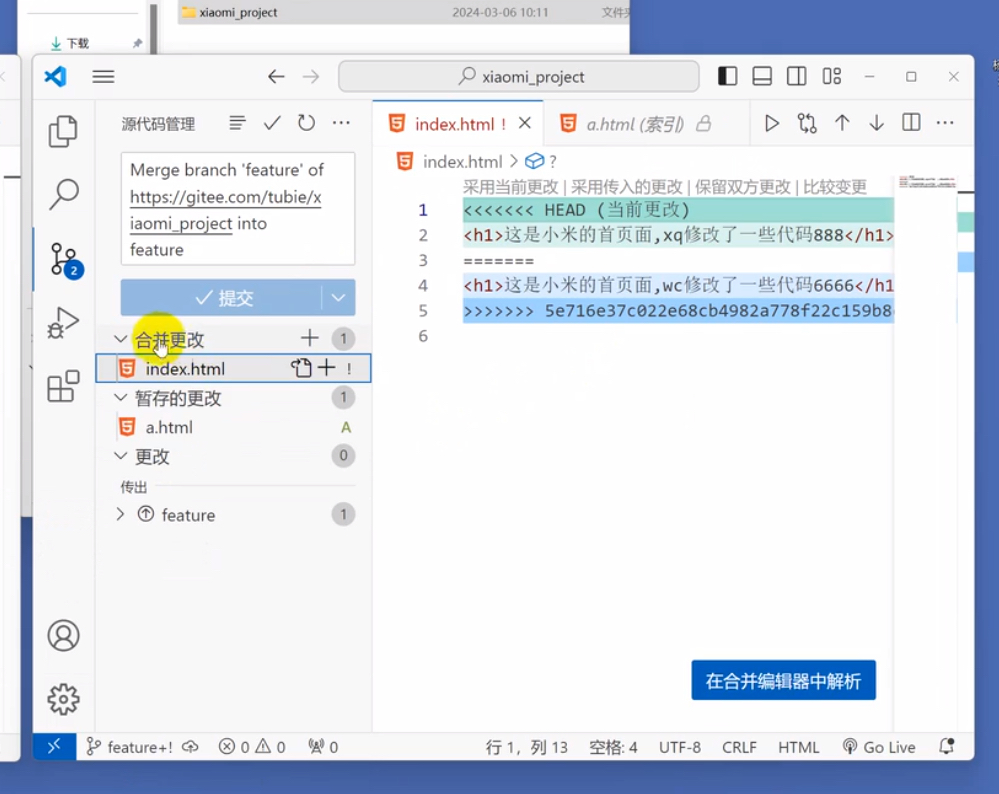Open the remote window status icon
This screenshot has height=794, width=999.
(54, 746)
